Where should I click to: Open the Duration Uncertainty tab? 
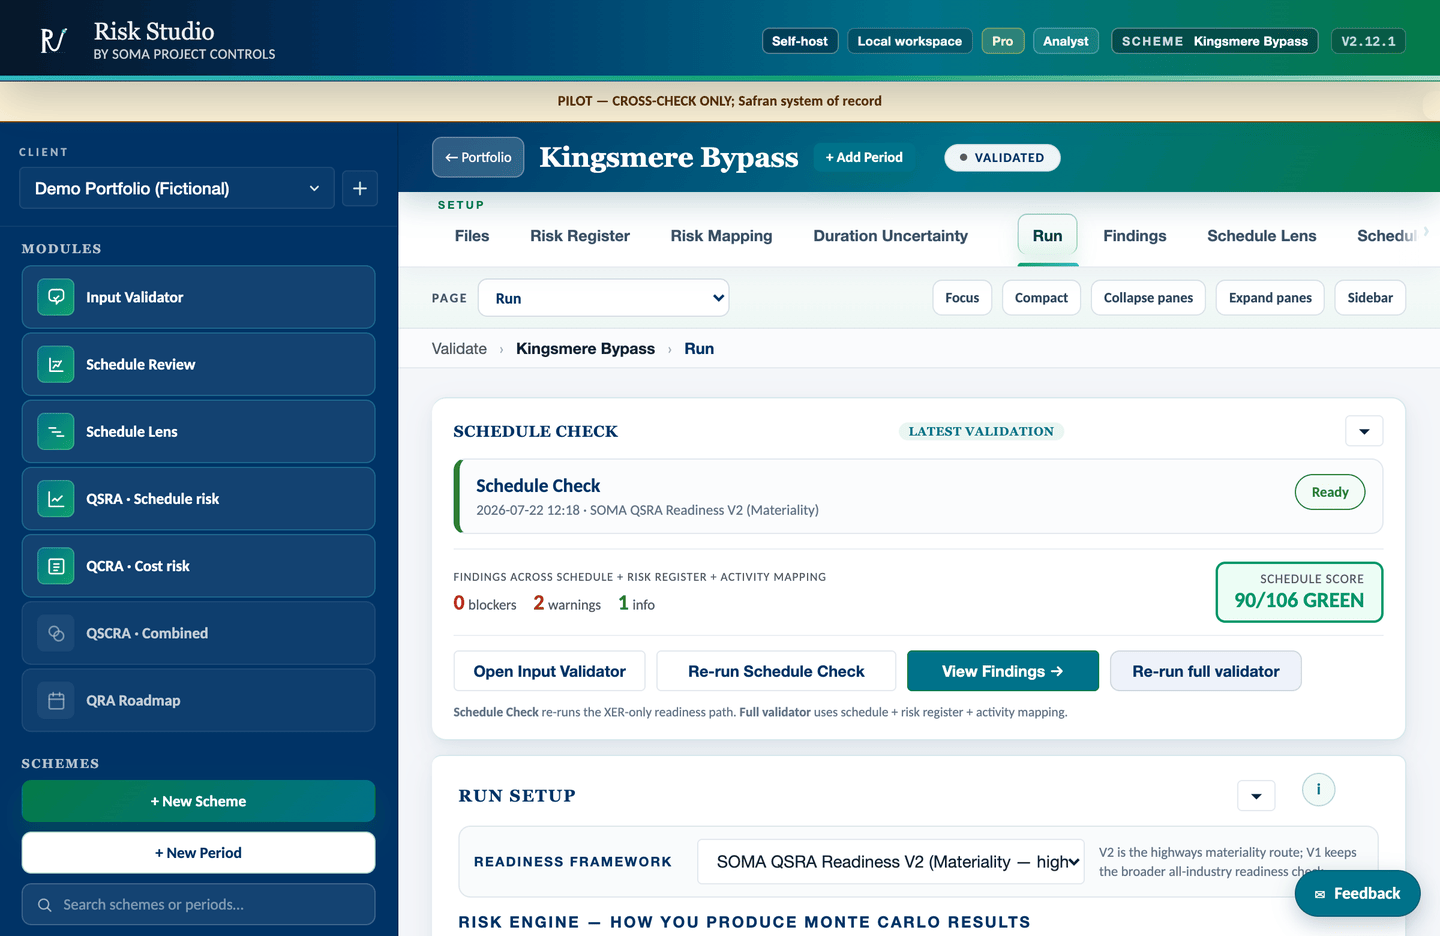[x=890, y=236]
